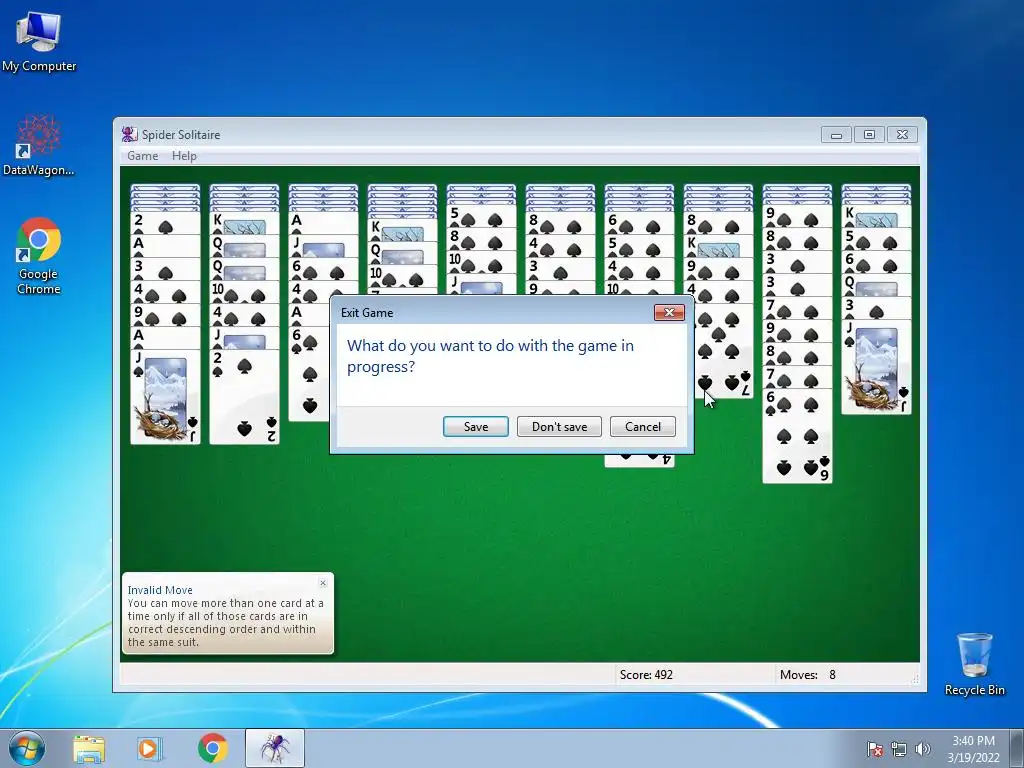
Task: Open File Explorer from the taskbar
Action: tap(89, 748)
